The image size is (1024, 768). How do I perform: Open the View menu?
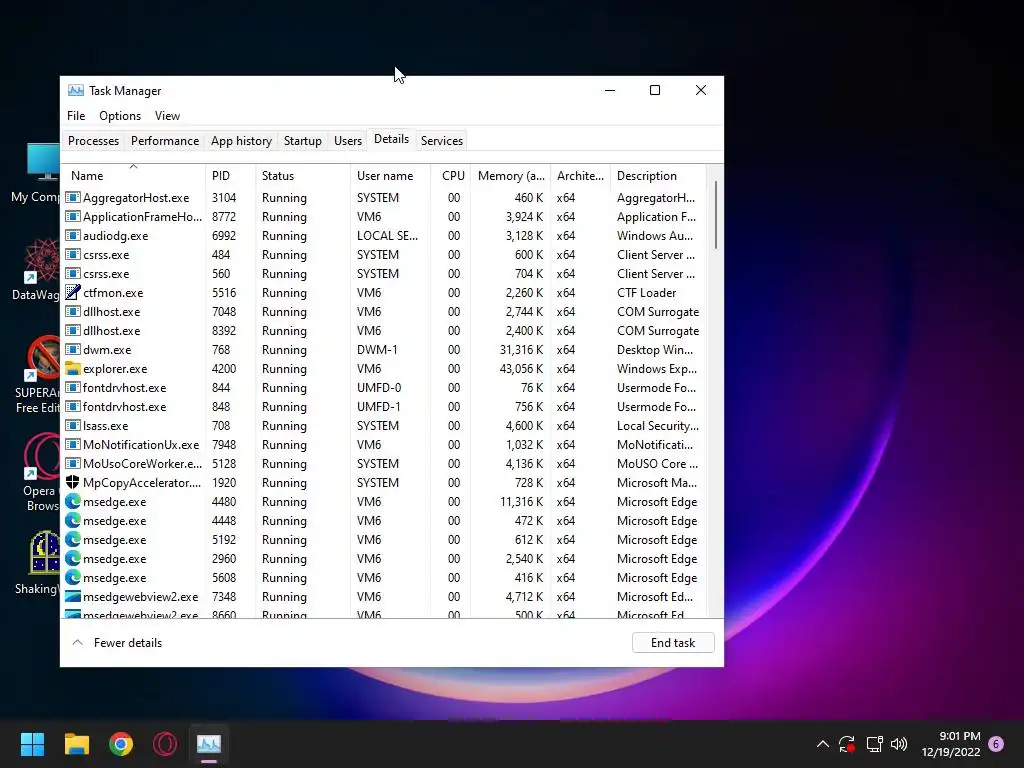click(x=167, y=116)
